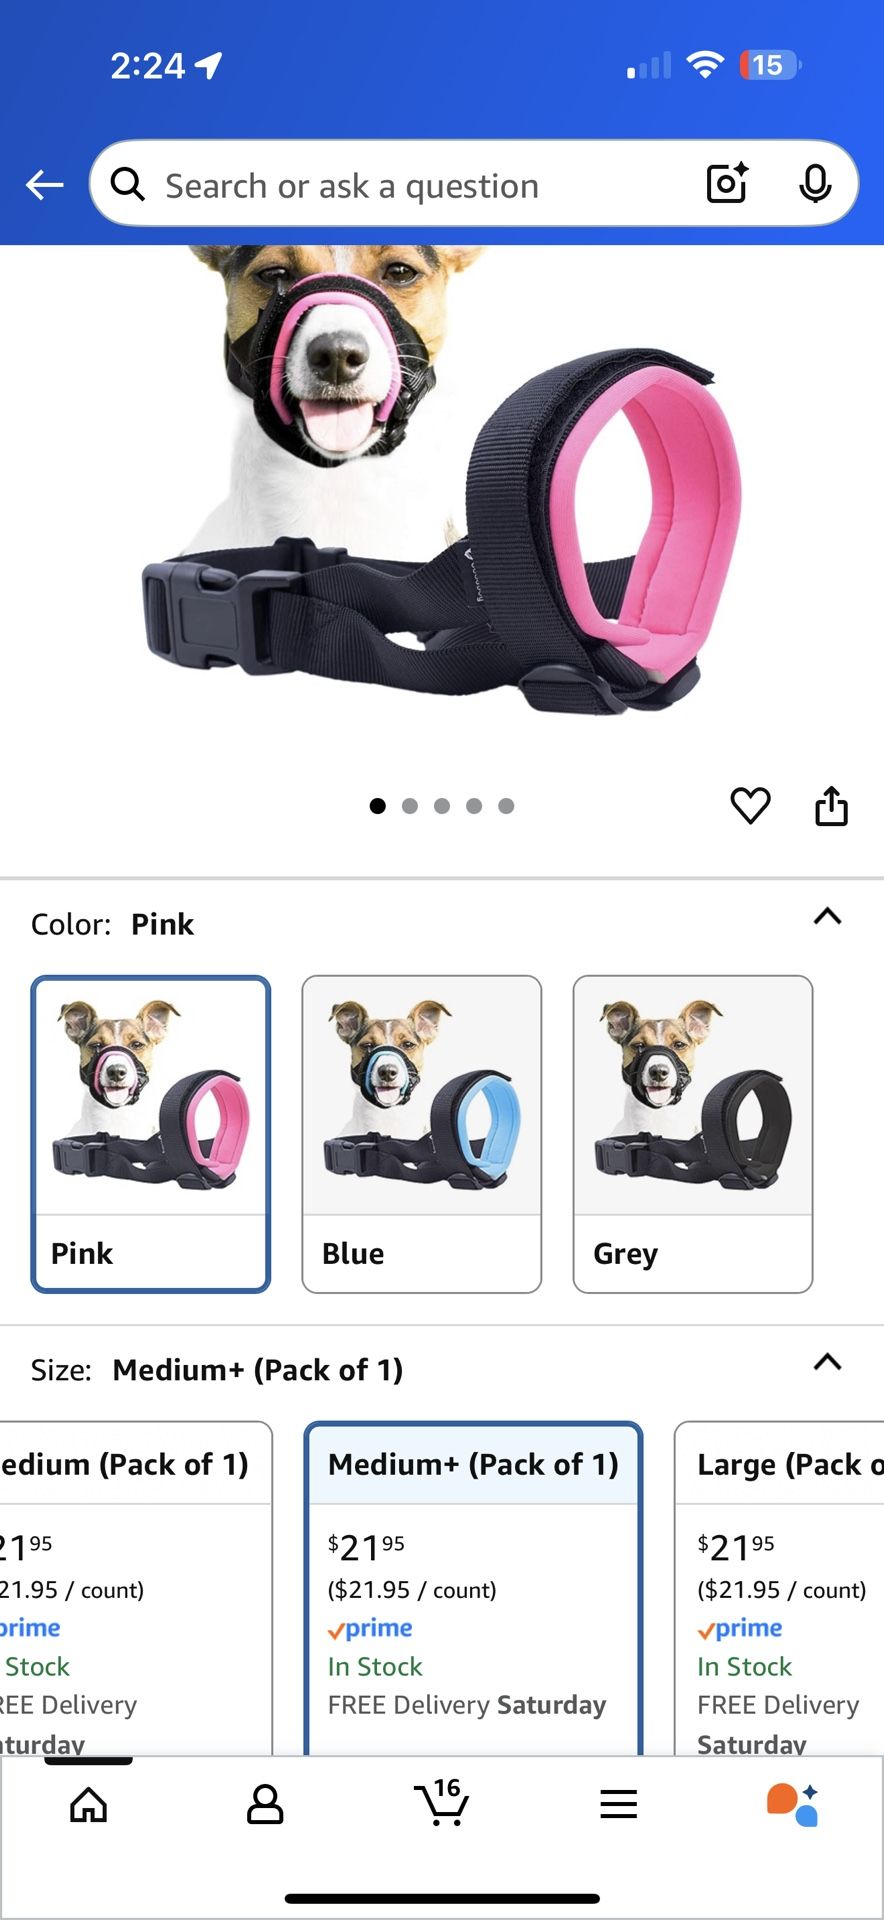Add item to wish list heart icon
884x1920 pixels.
[750, 806]
